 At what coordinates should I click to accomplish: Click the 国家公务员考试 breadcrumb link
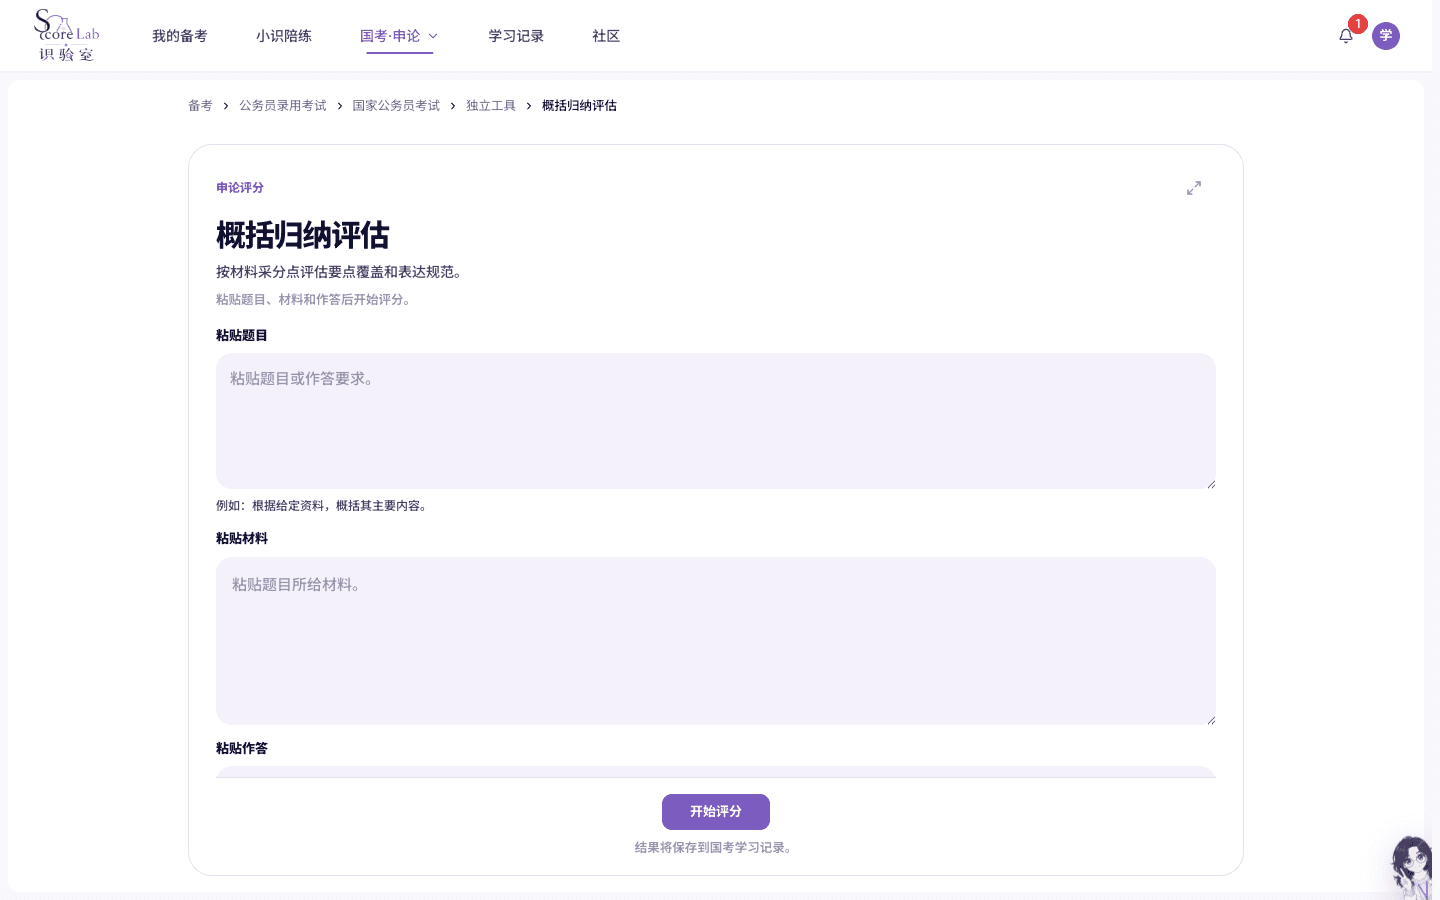coord(396,106)
